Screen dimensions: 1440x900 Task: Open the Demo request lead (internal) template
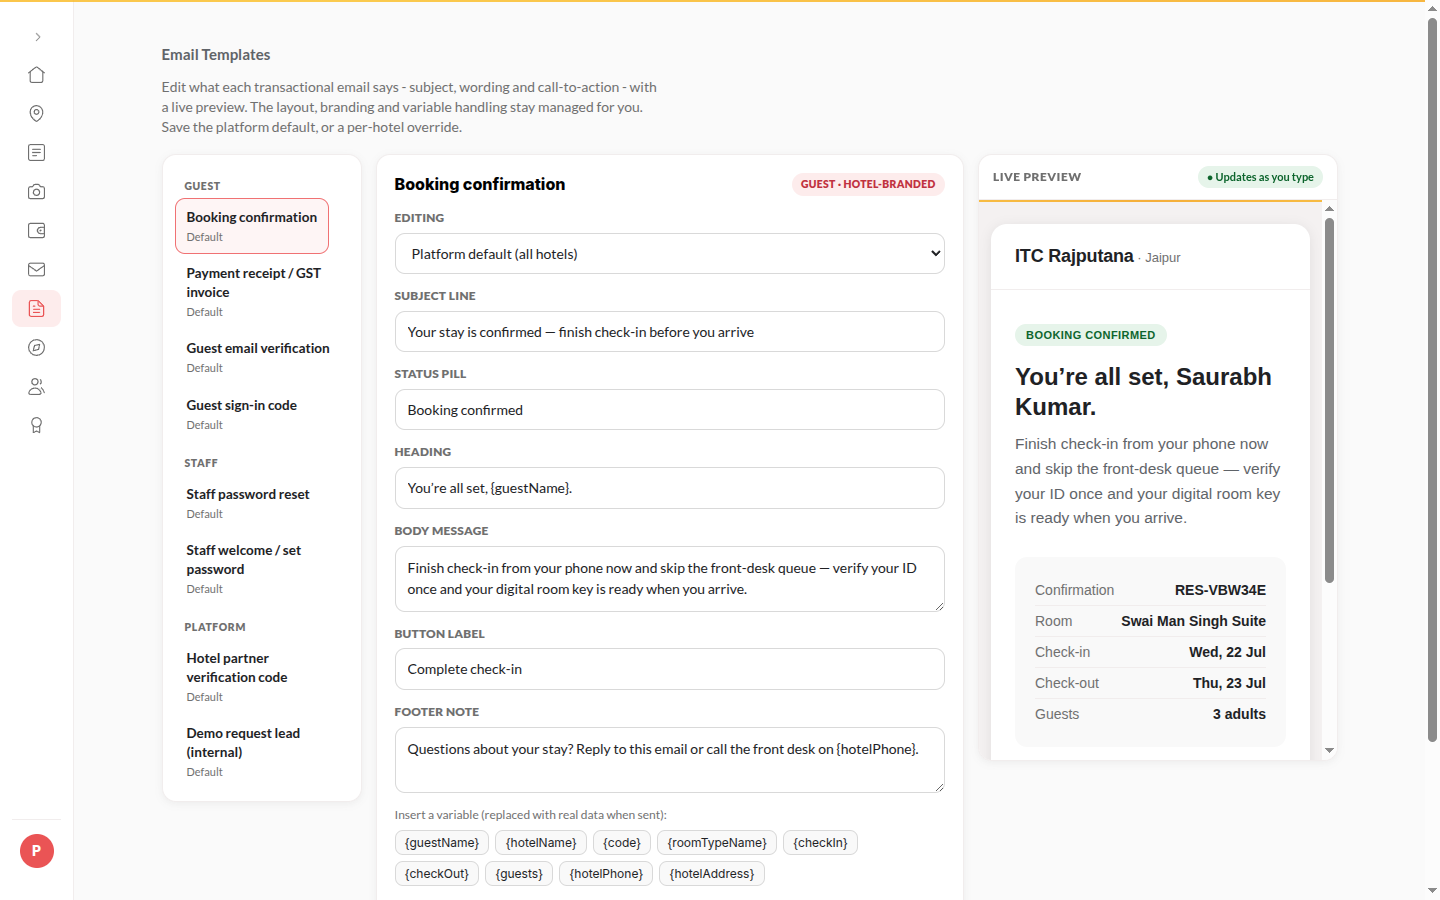tap(252, 752)
